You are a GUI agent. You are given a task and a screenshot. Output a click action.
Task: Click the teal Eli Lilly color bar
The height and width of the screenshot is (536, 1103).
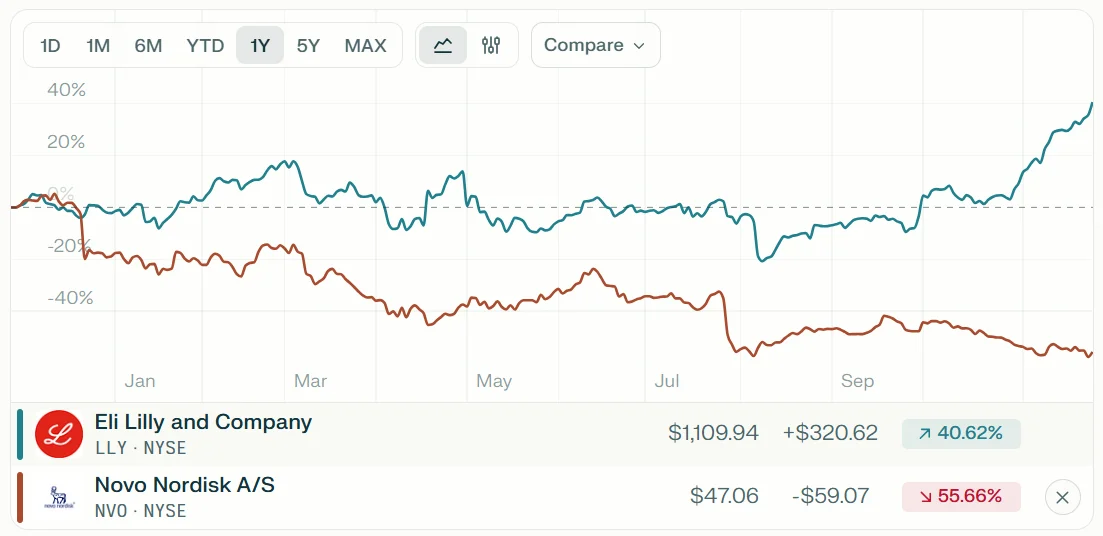coord(20,434)
